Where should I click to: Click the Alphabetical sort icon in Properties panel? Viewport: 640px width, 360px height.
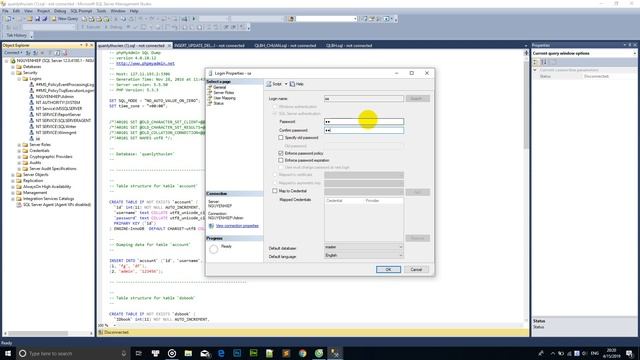click(544, 62)
